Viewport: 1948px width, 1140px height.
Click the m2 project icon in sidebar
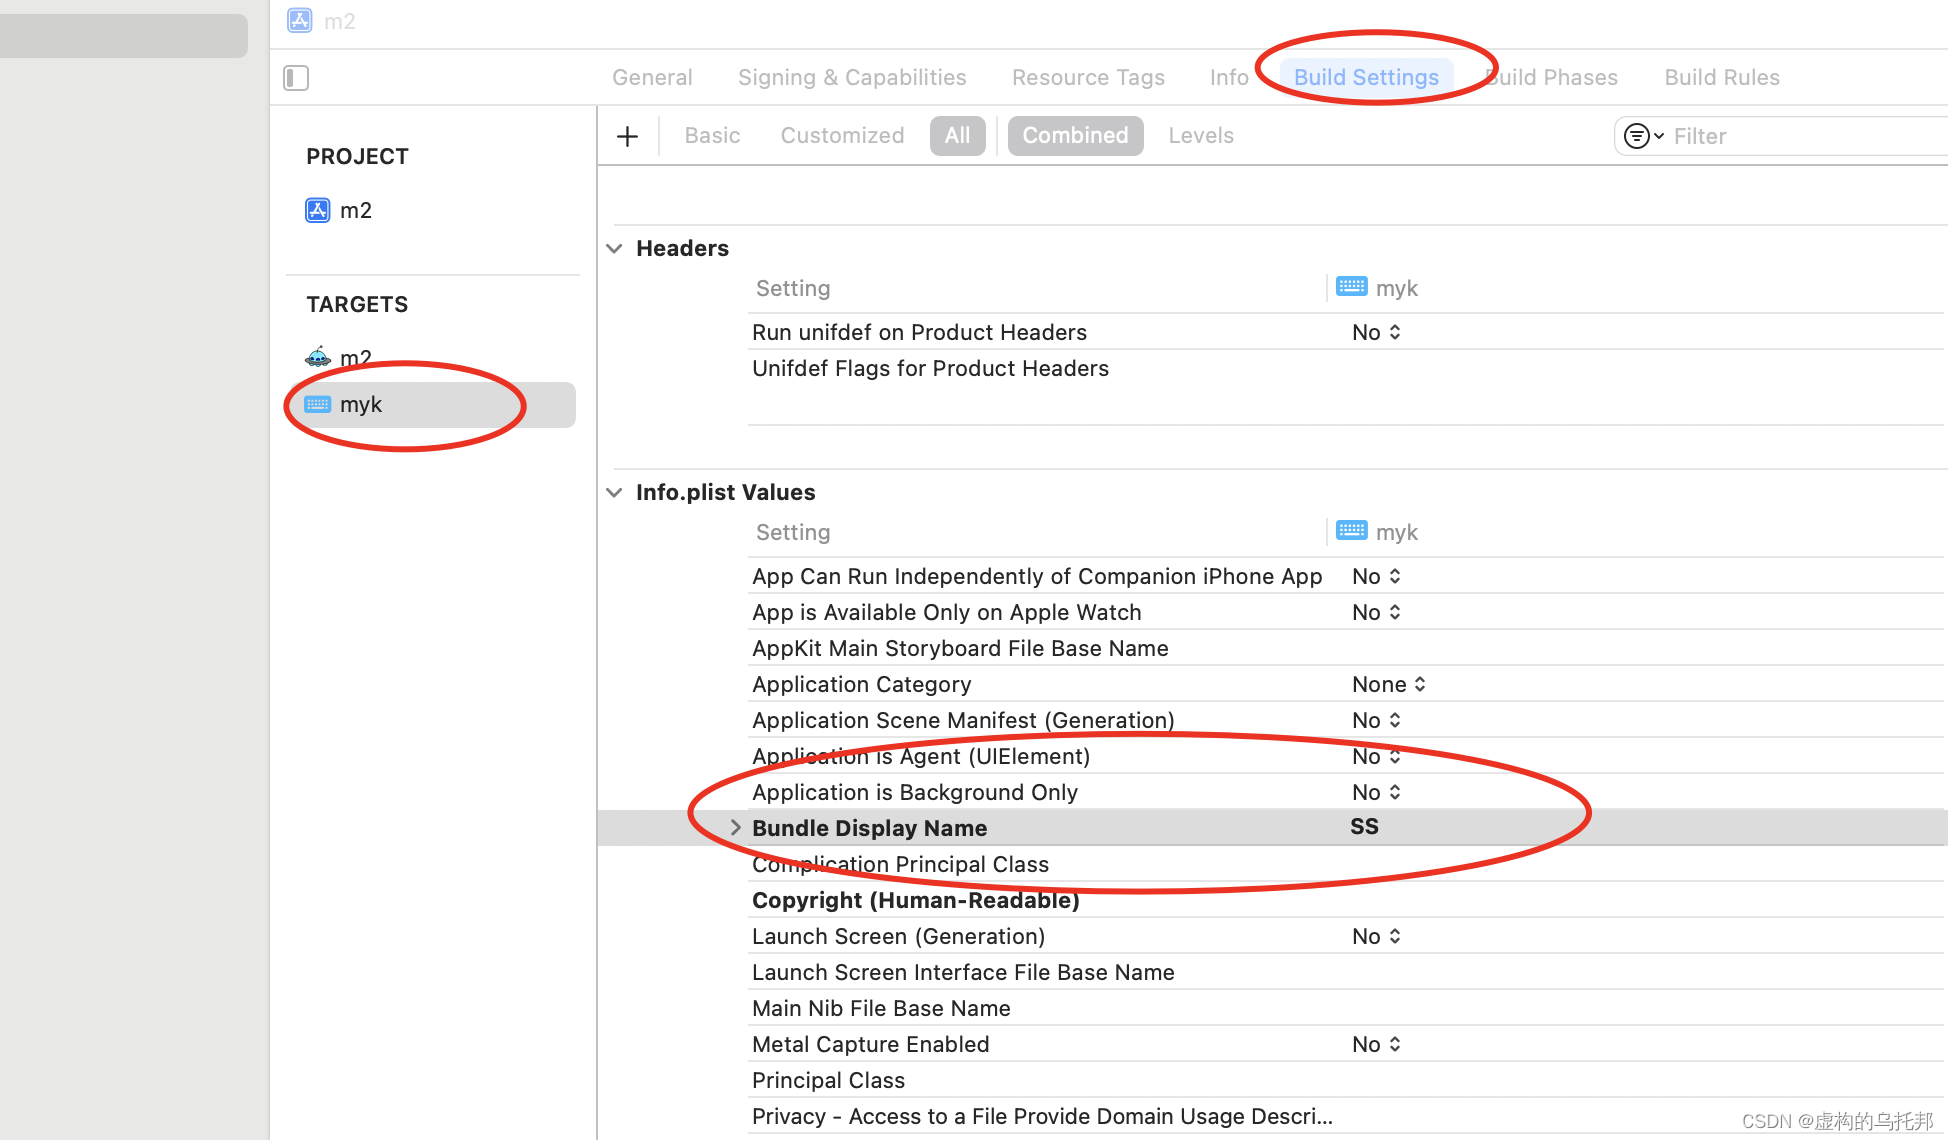tap(318, 210)
